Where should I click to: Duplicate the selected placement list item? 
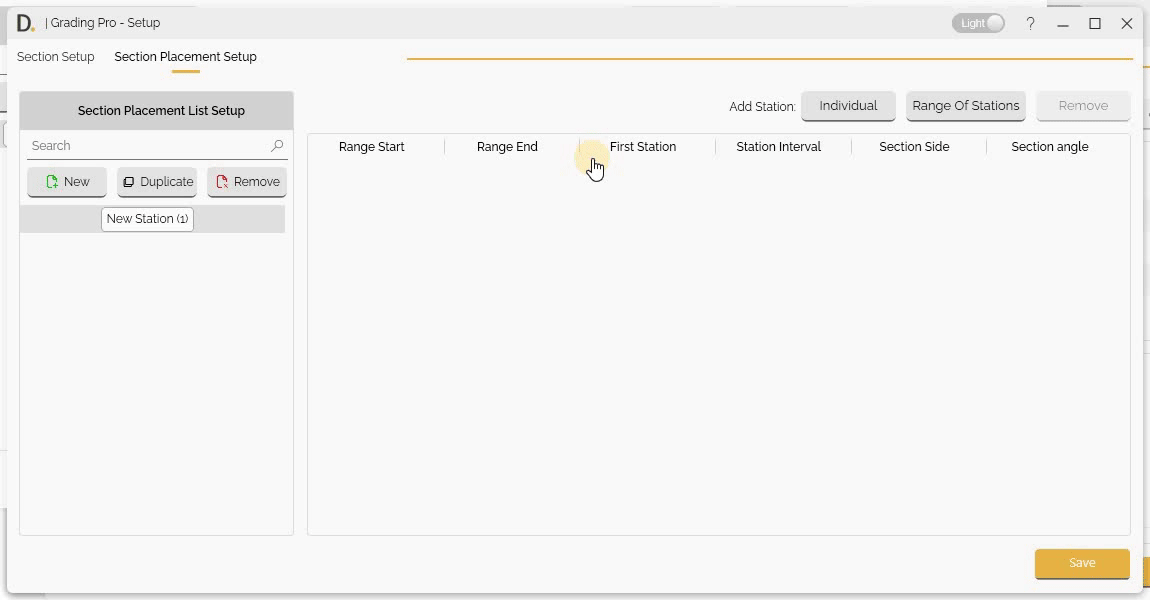click(157, 182)
